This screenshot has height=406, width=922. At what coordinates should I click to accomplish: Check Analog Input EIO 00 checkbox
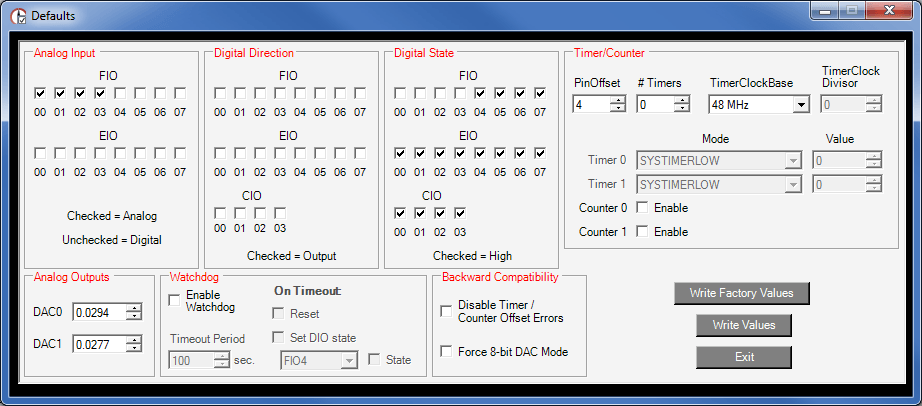[40, 154]
